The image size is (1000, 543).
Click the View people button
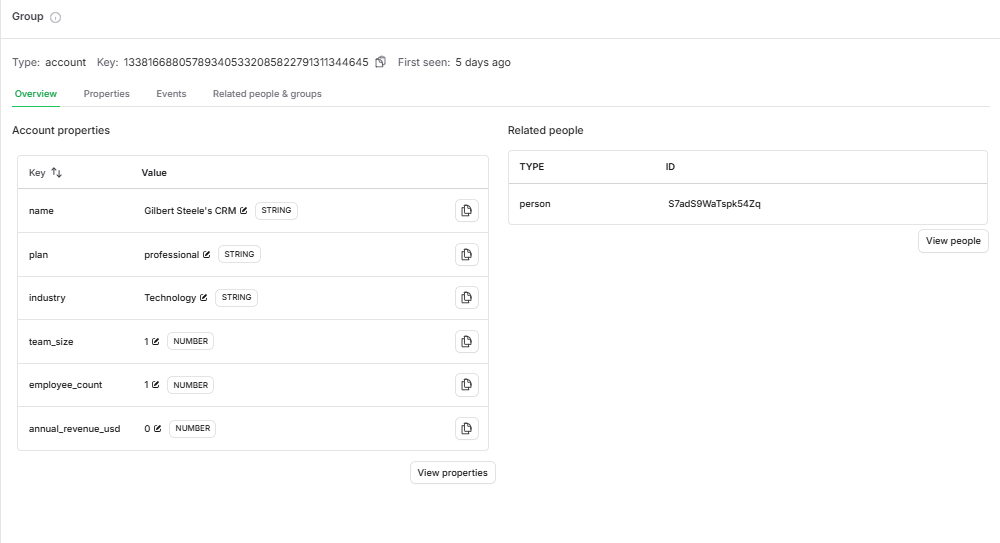[953, 241]
